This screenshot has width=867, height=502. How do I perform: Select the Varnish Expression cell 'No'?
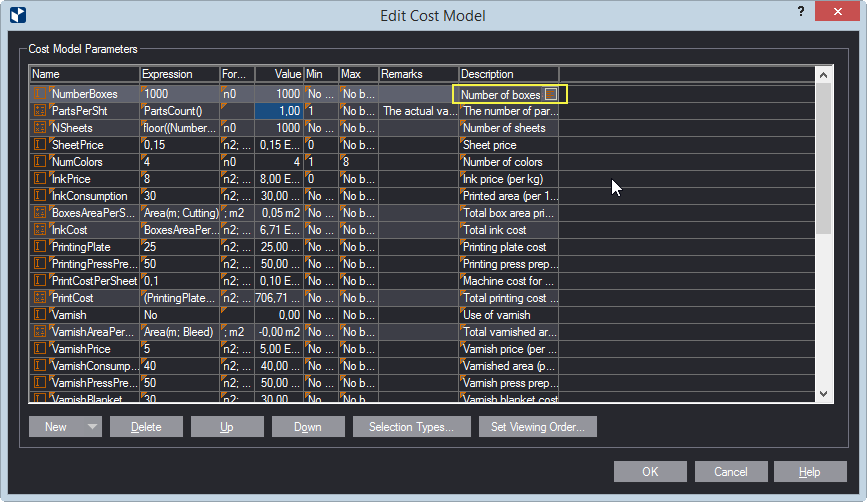[180, 315]
